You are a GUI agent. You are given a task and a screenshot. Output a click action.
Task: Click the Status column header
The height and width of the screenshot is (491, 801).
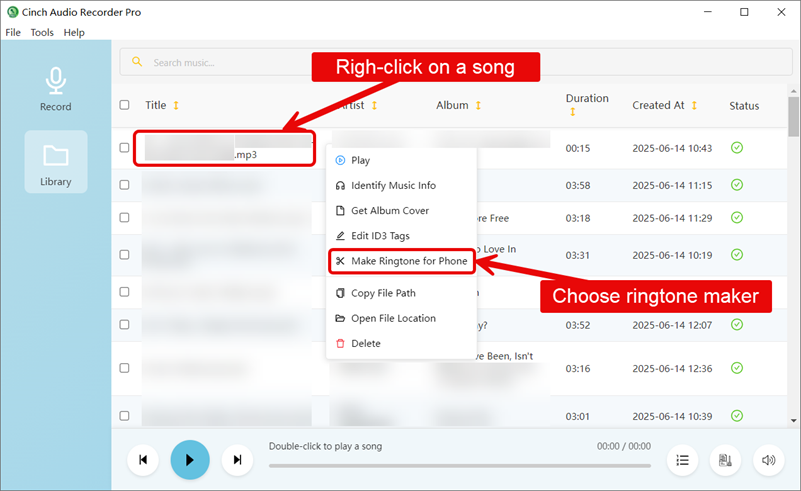744,106
